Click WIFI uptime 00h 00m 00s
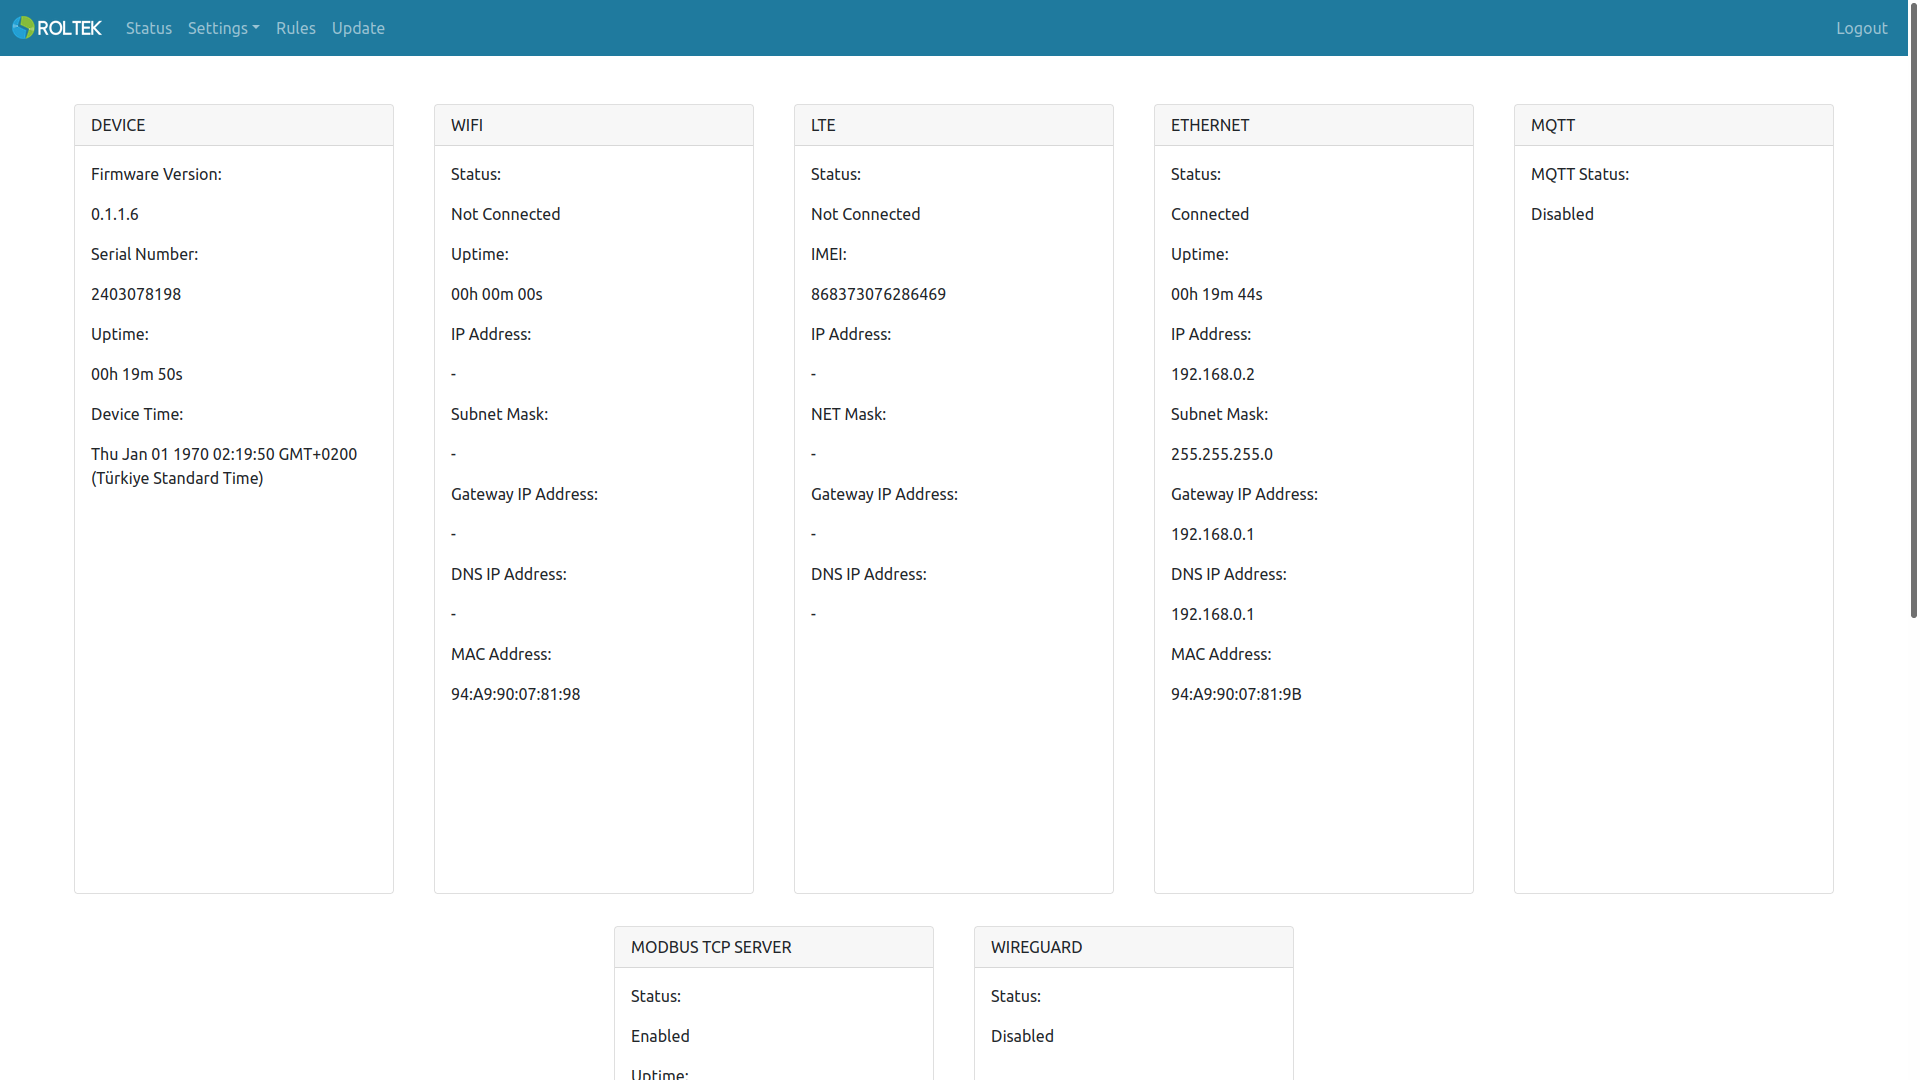1920x1080 pixels. tap(497, 294)
